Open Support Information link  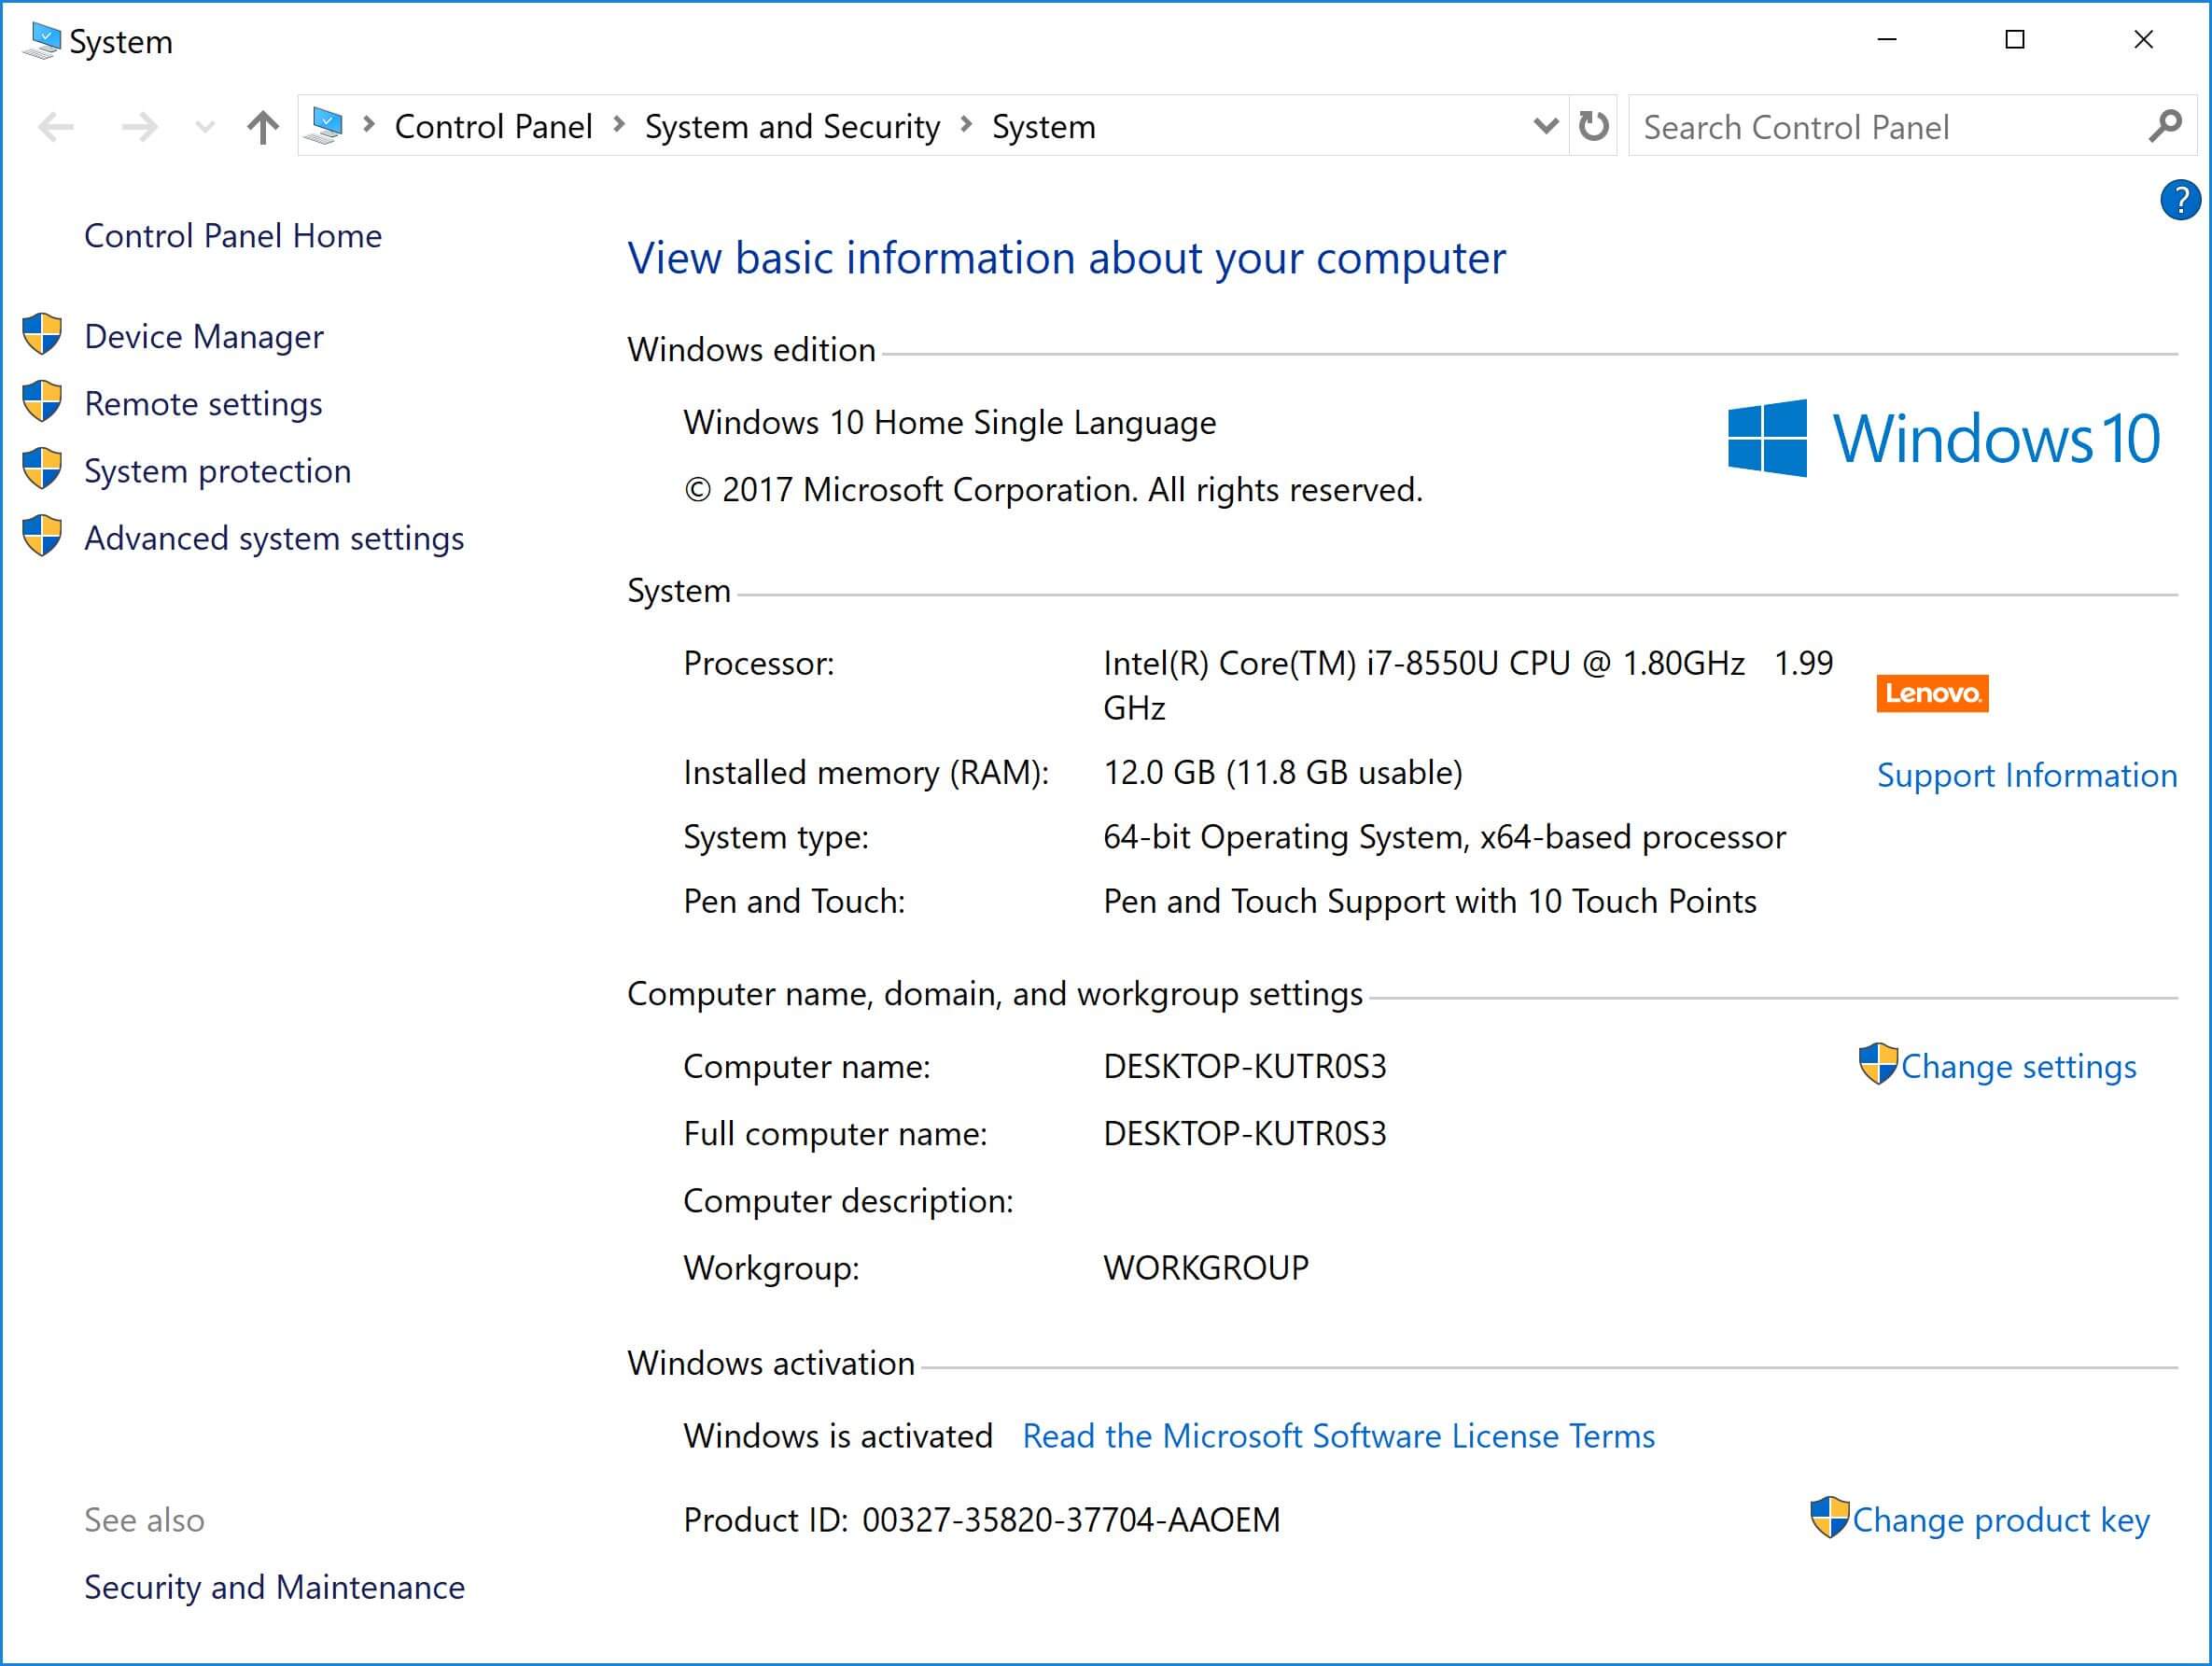point(2027,776)
